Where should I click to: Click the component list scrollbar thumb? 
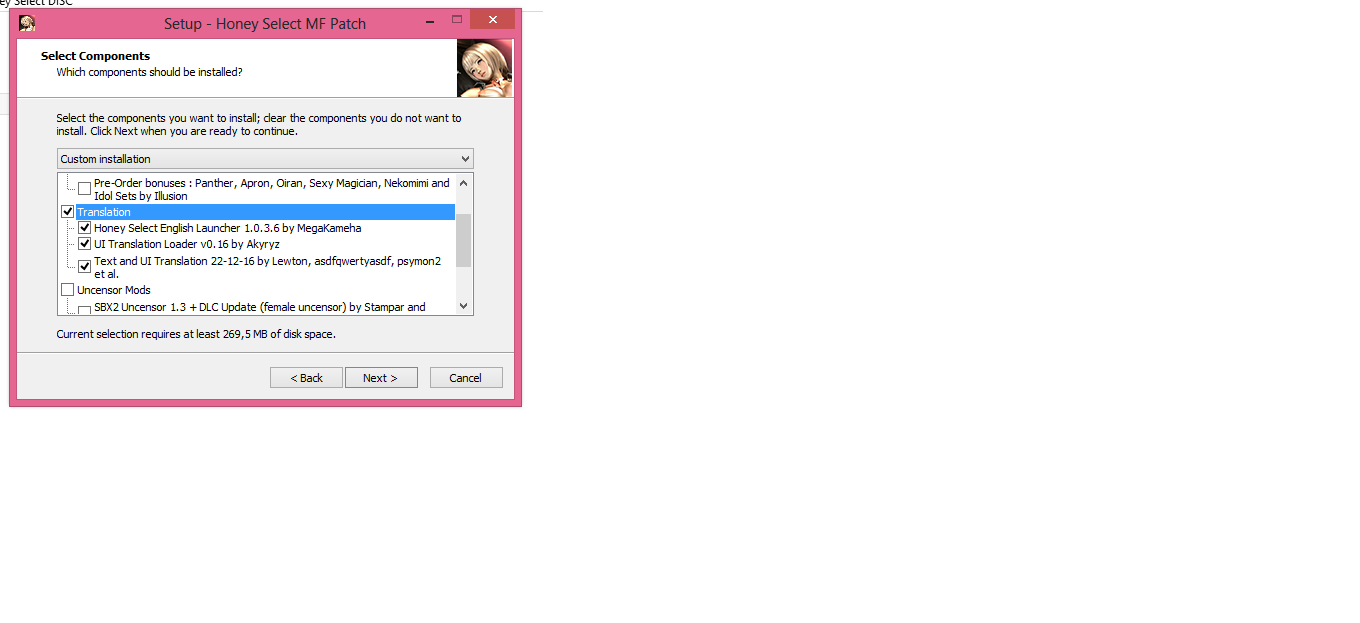(463, 240)
